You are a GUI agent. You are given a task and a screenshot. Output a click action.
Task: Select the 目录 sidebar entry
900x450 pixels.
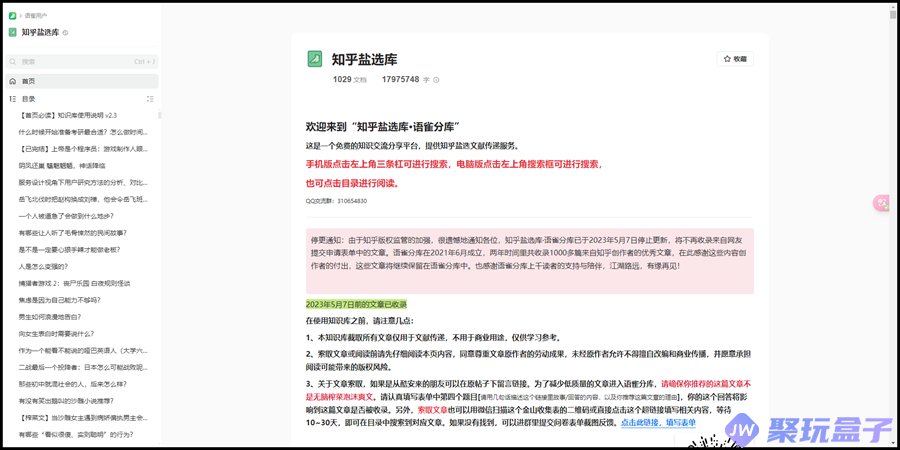point(29,99)
